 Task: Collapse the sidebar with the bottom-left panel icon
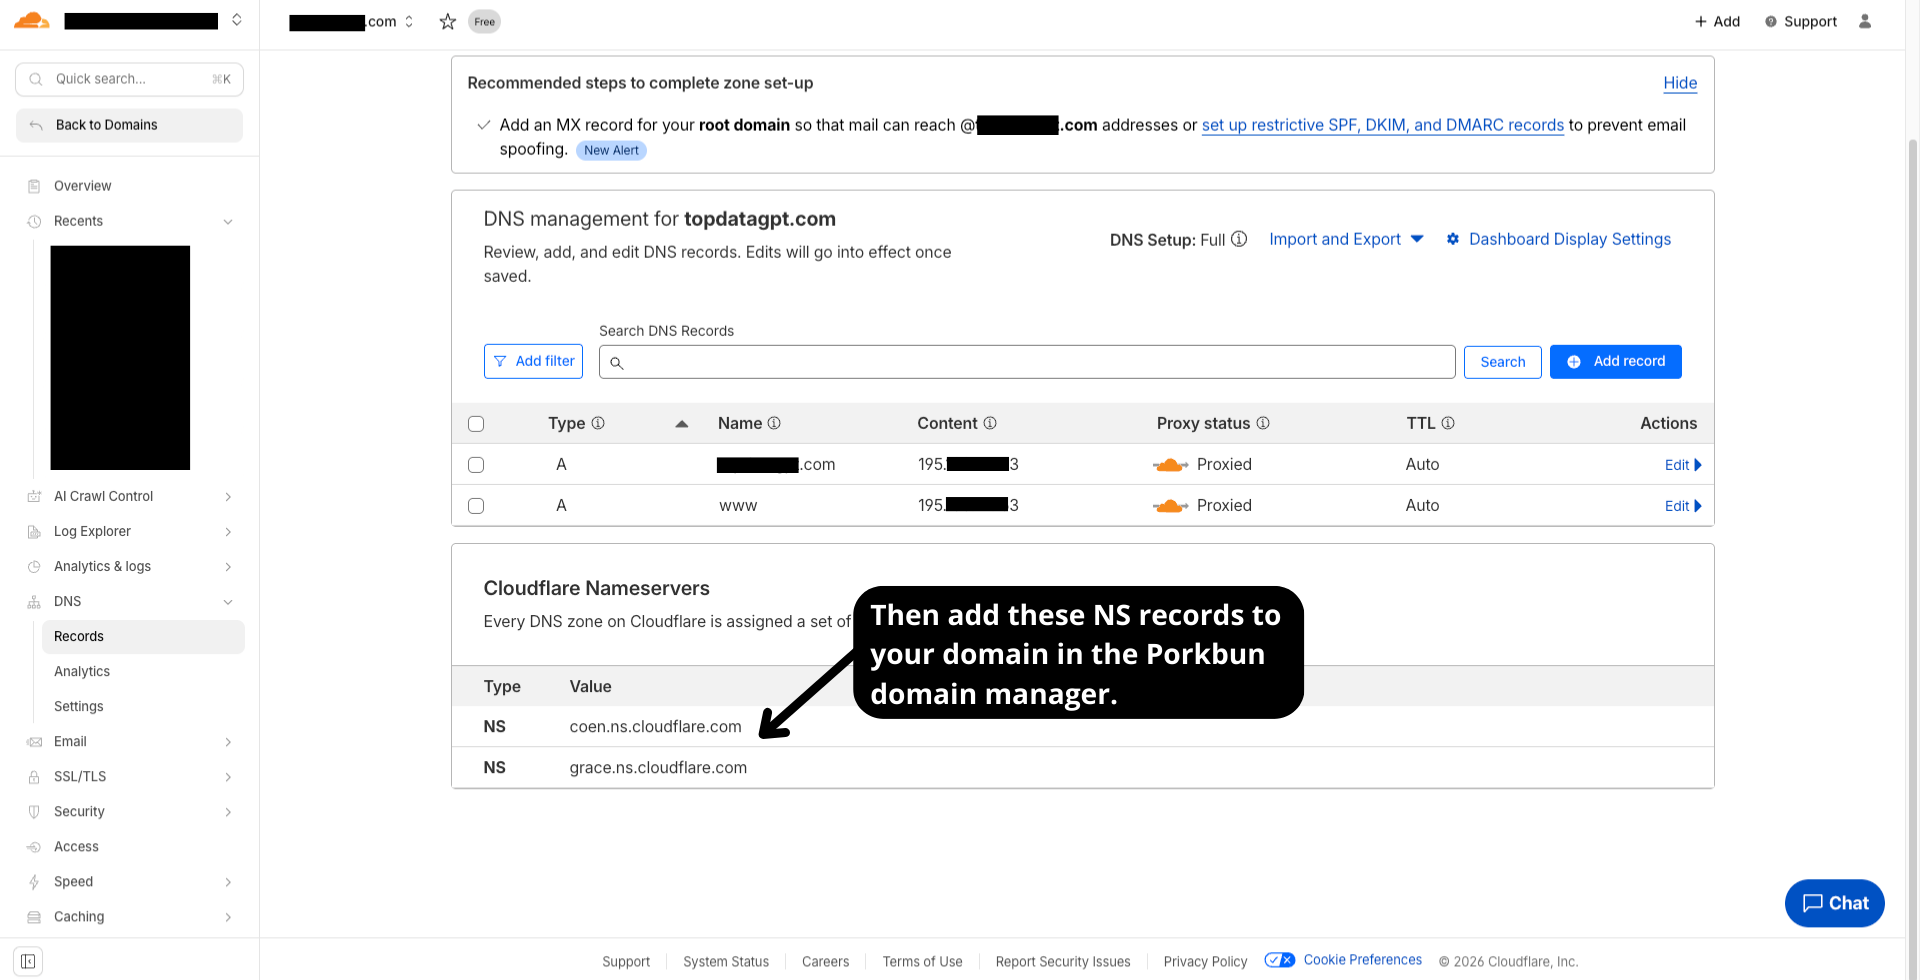(x=27, y=960)
